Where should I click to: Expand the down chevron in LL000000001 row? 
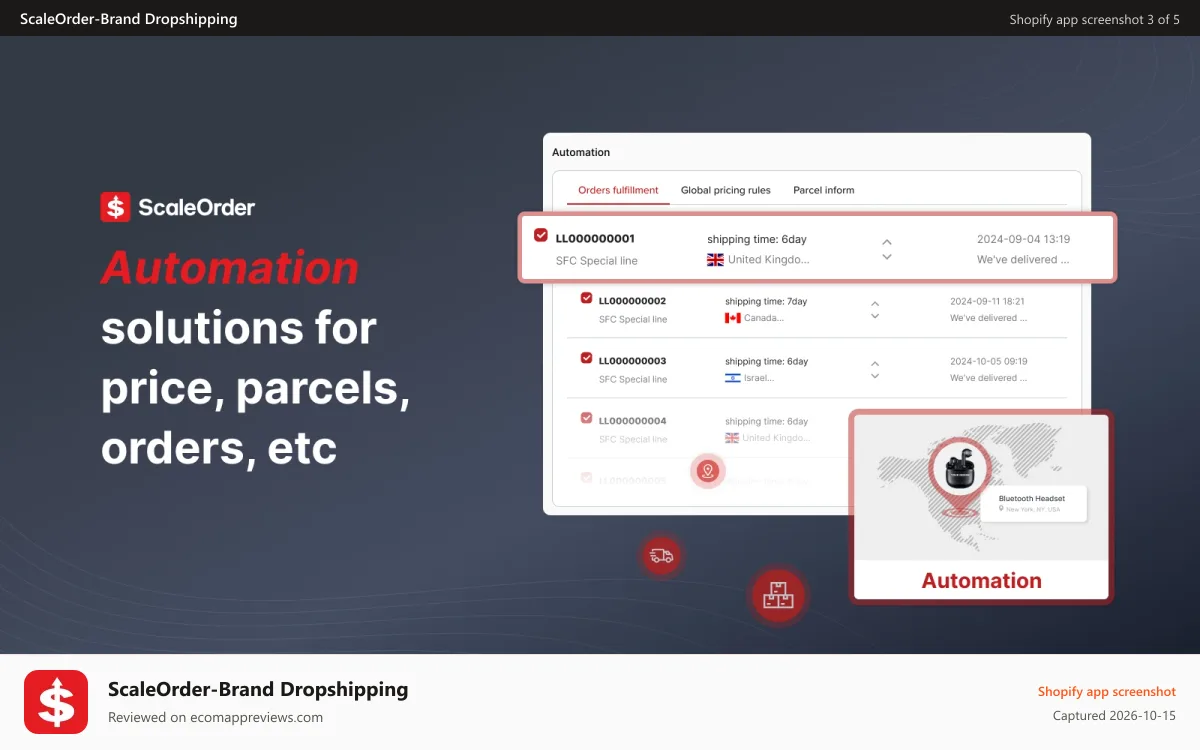[x=886, y=257]
